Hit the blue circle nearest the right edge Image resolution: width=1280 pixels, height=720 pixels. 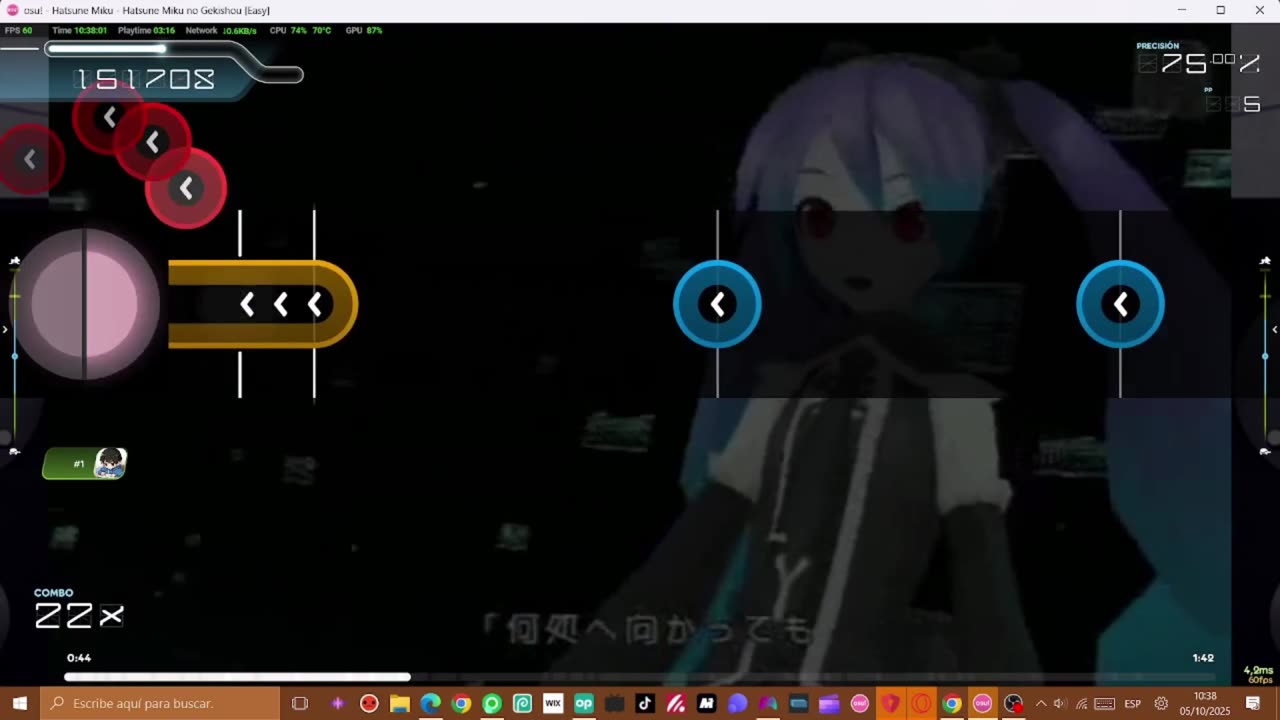pyautogui.click(x=1120, y=304)
